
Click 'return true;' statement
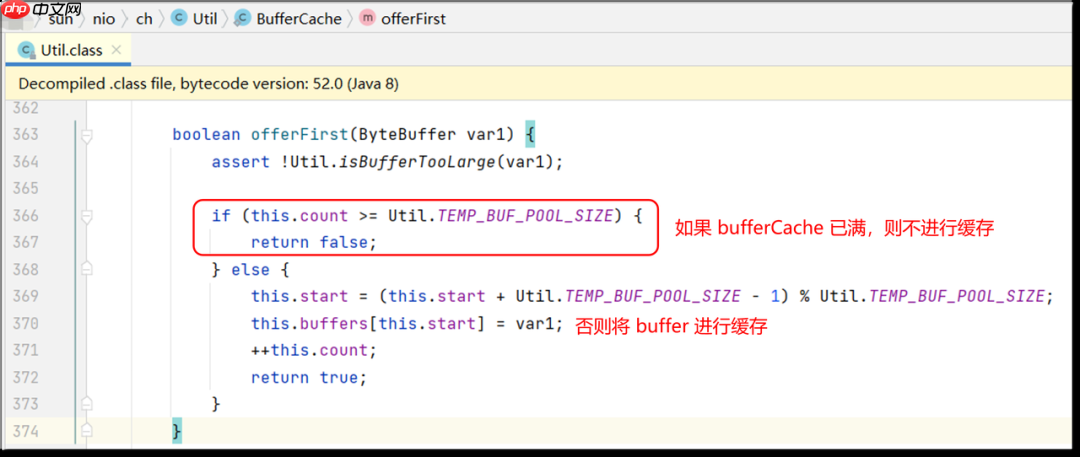(x=309, y=377)
